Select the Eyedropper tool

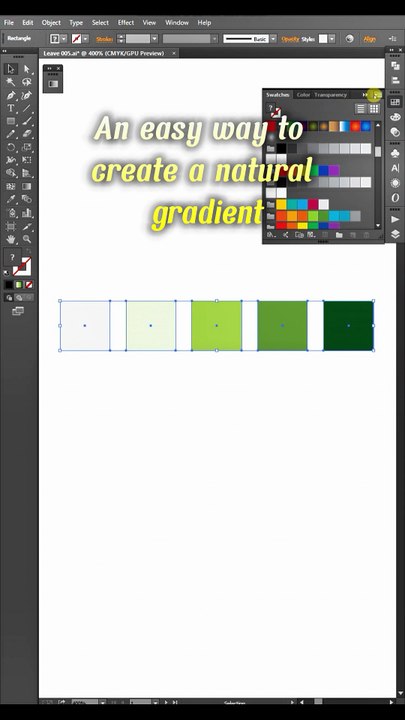click(x=11, y=199)
